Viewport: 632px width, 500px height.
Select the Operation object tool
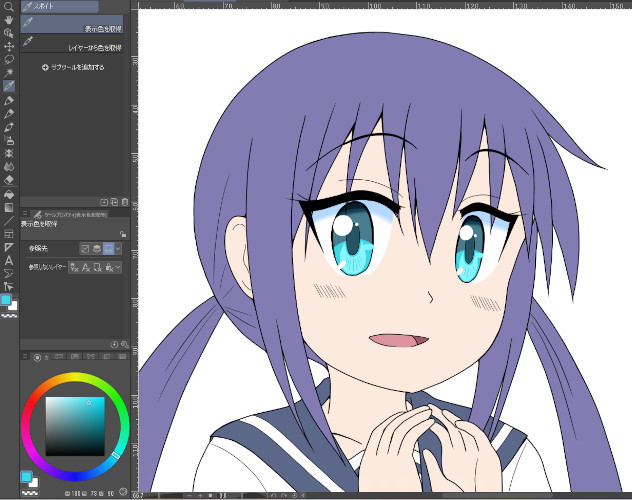click(x=8, y=33)
